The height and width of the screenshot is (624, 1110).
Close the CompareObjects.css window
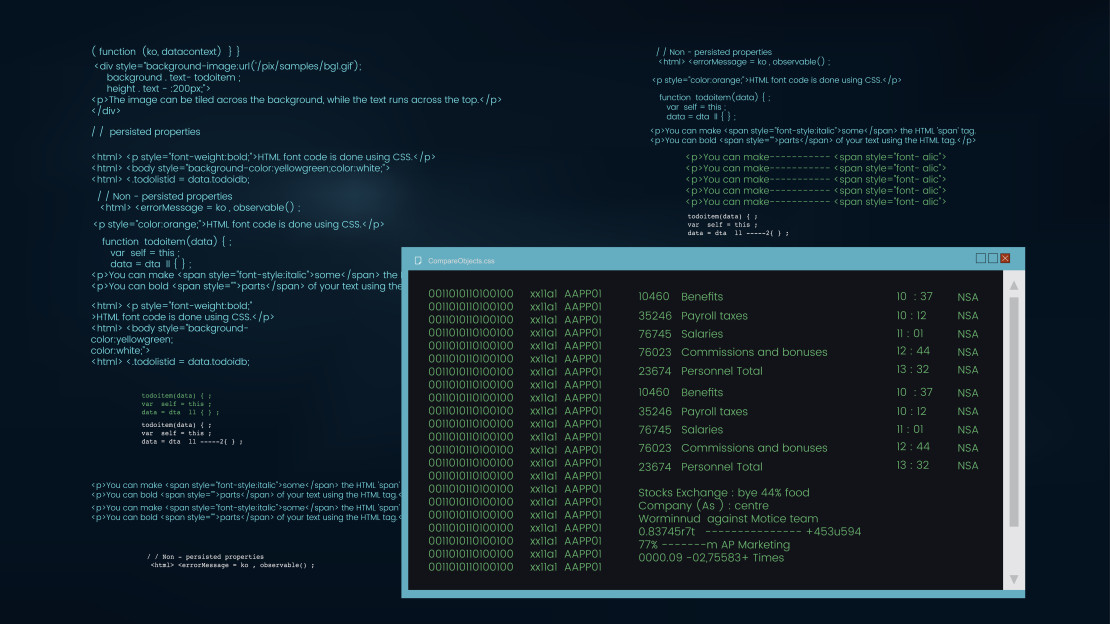(x=1005, y=258)
